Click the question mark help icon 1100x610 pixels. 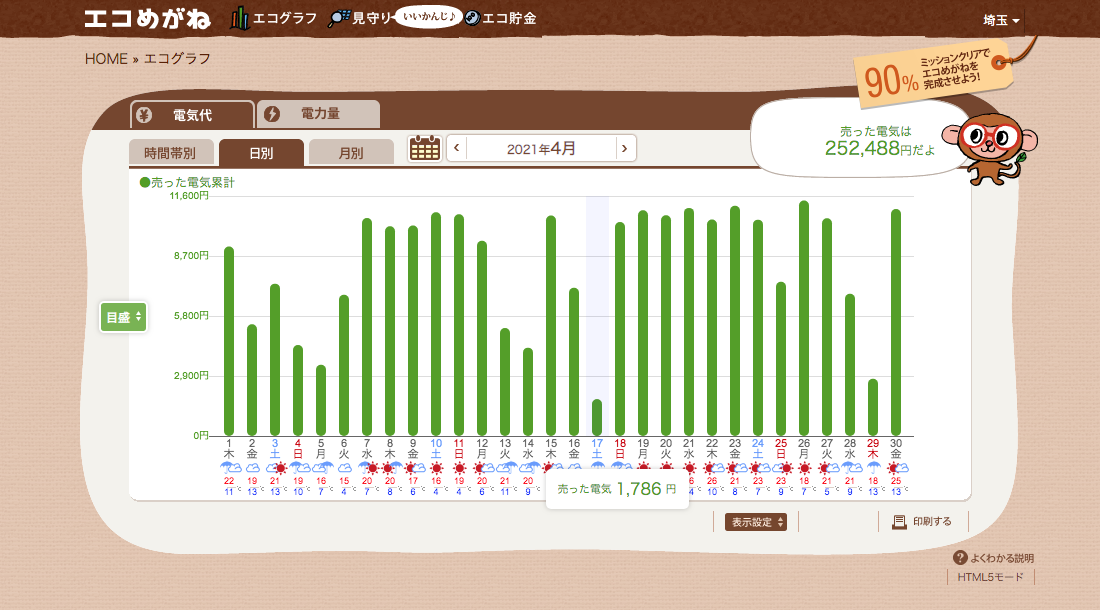click(x=960, y=558)
